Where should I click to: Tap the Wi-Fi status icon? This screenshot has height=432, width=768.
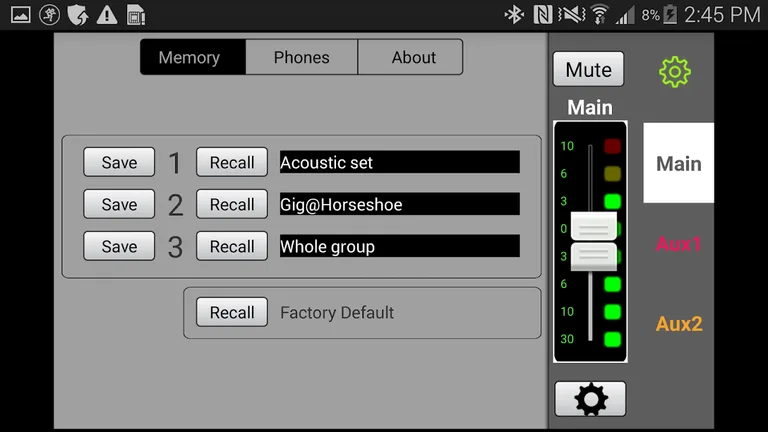599,15
